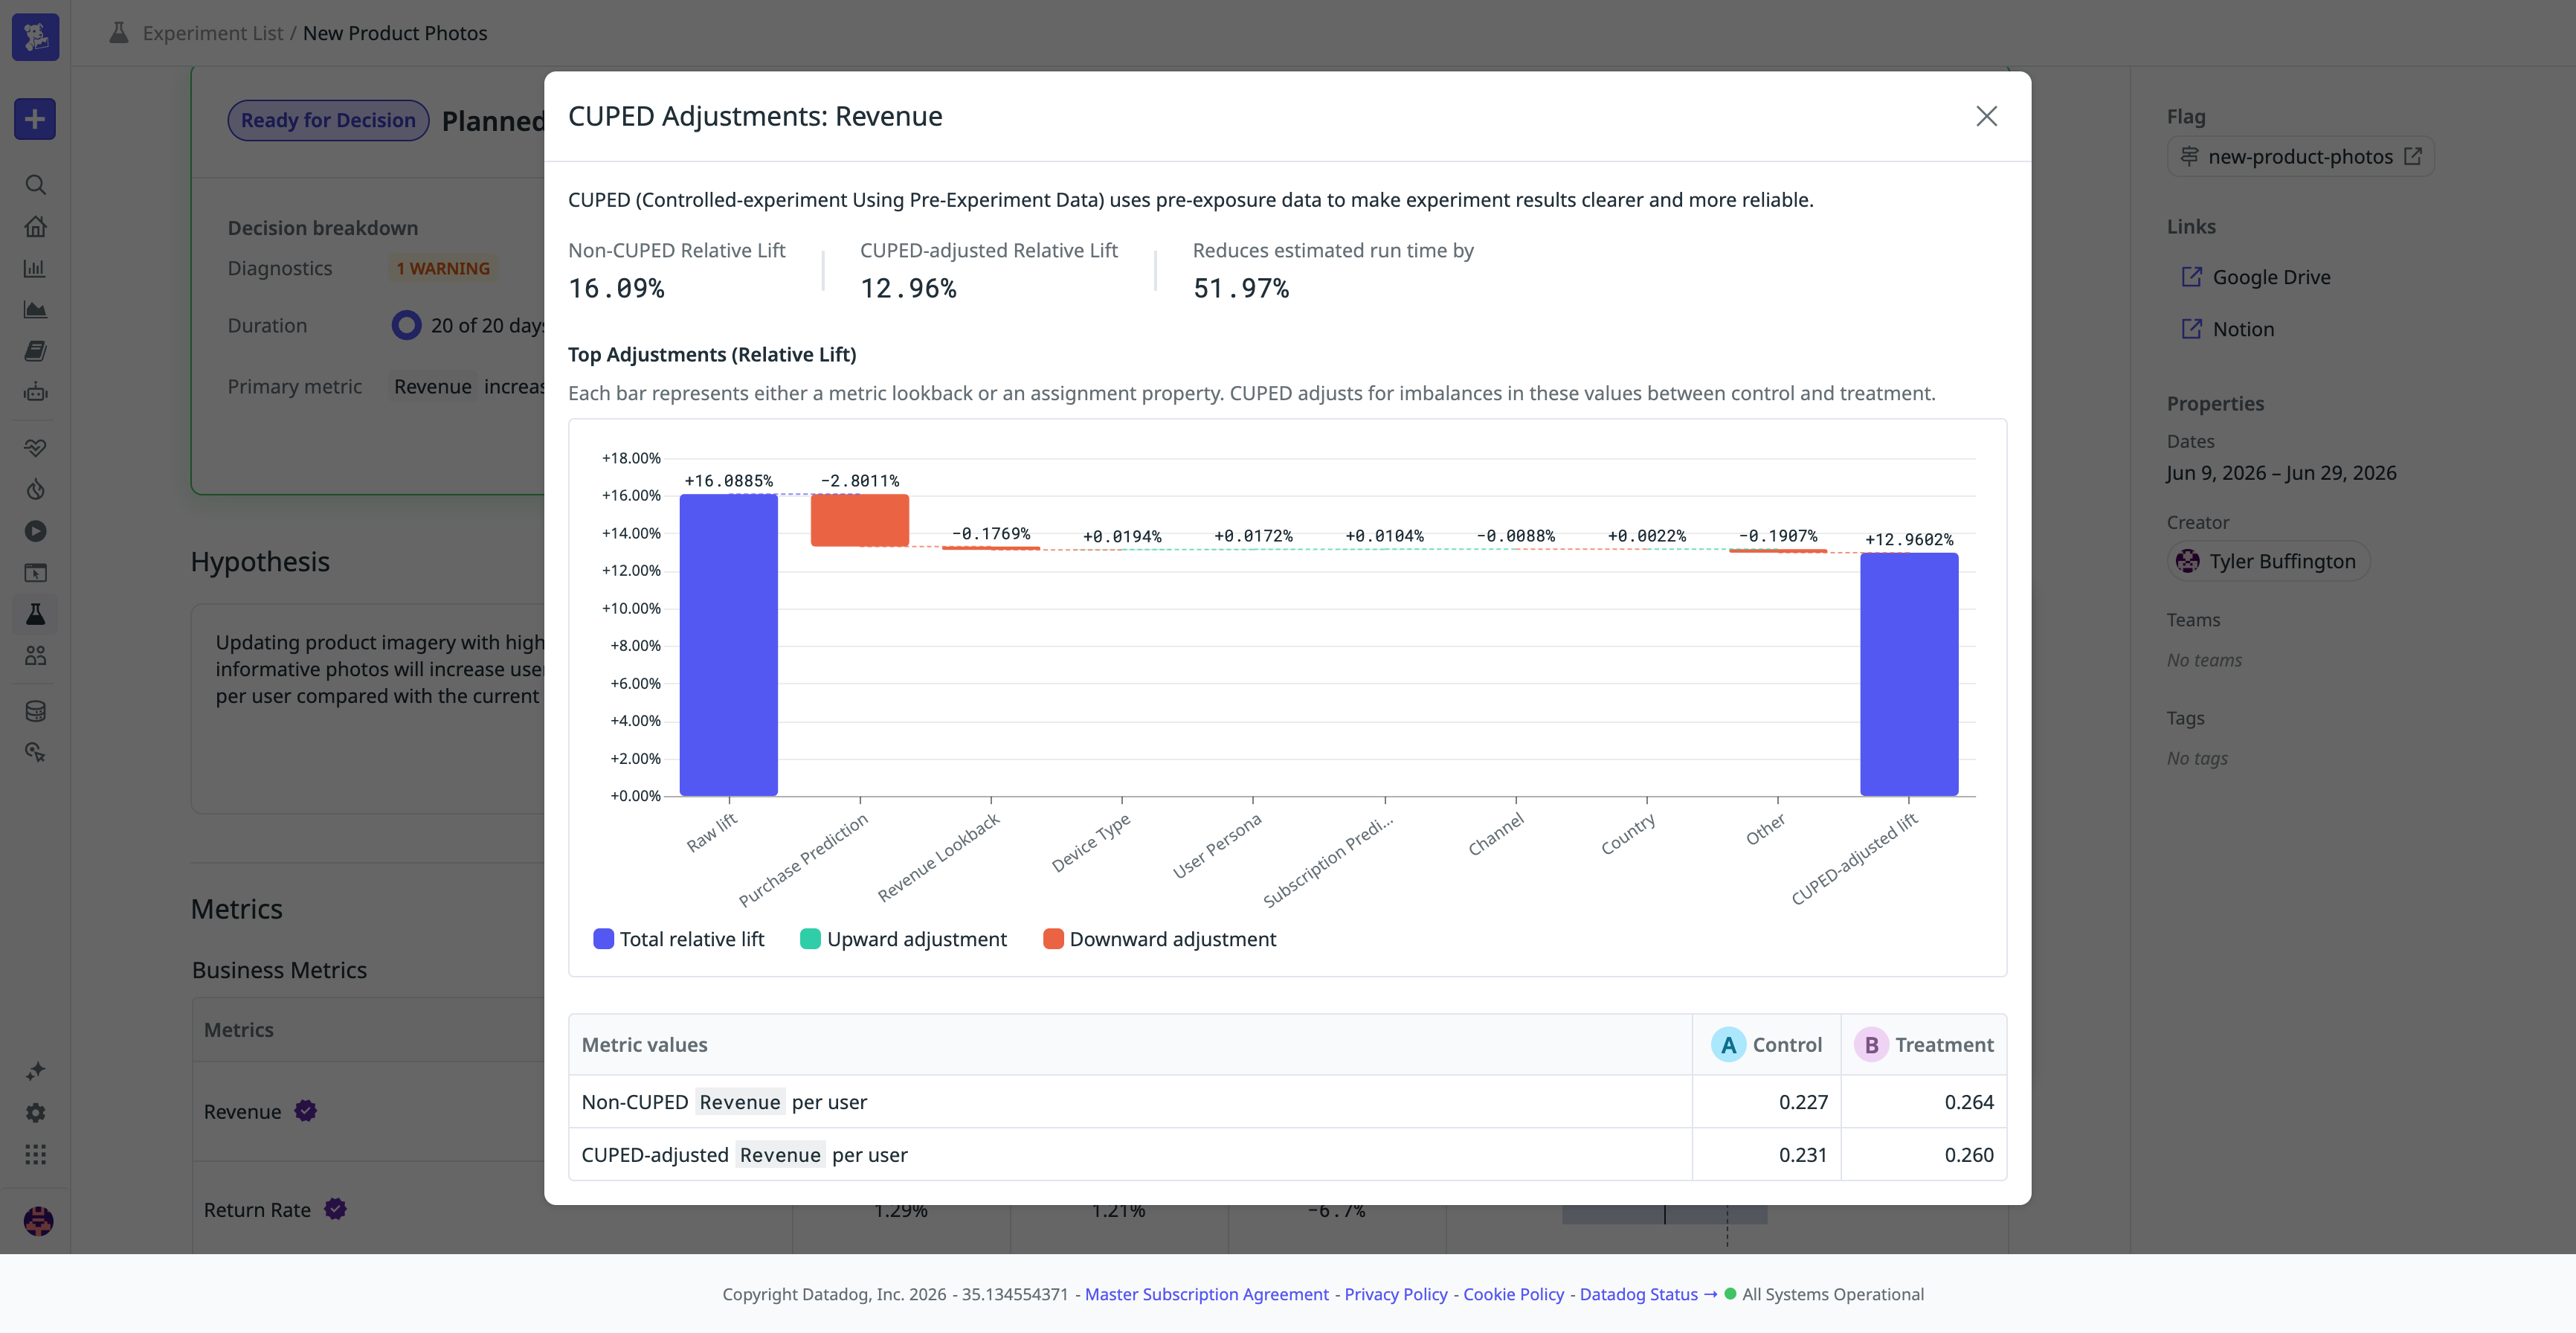Open the heartbeat monitoring icon

35,447
